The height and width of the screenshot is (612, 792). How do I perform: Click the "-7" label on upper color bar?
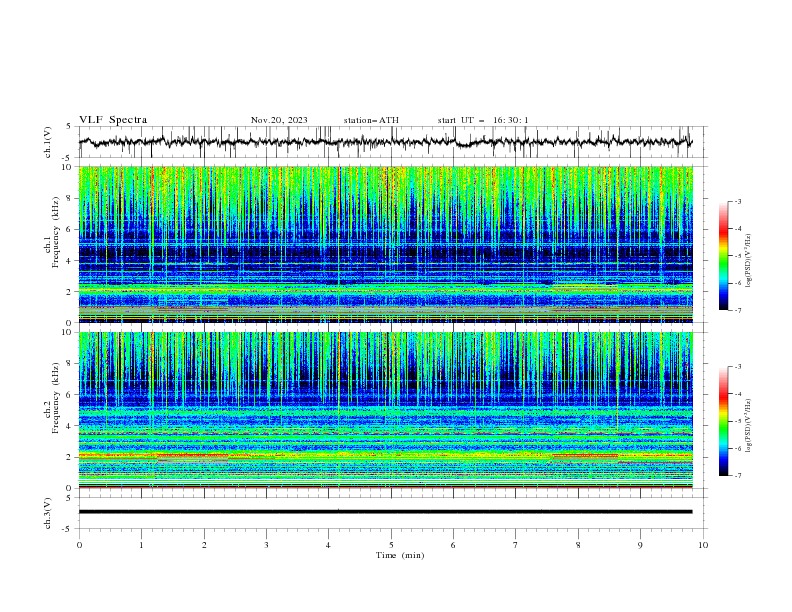click(x=738, y=310)
